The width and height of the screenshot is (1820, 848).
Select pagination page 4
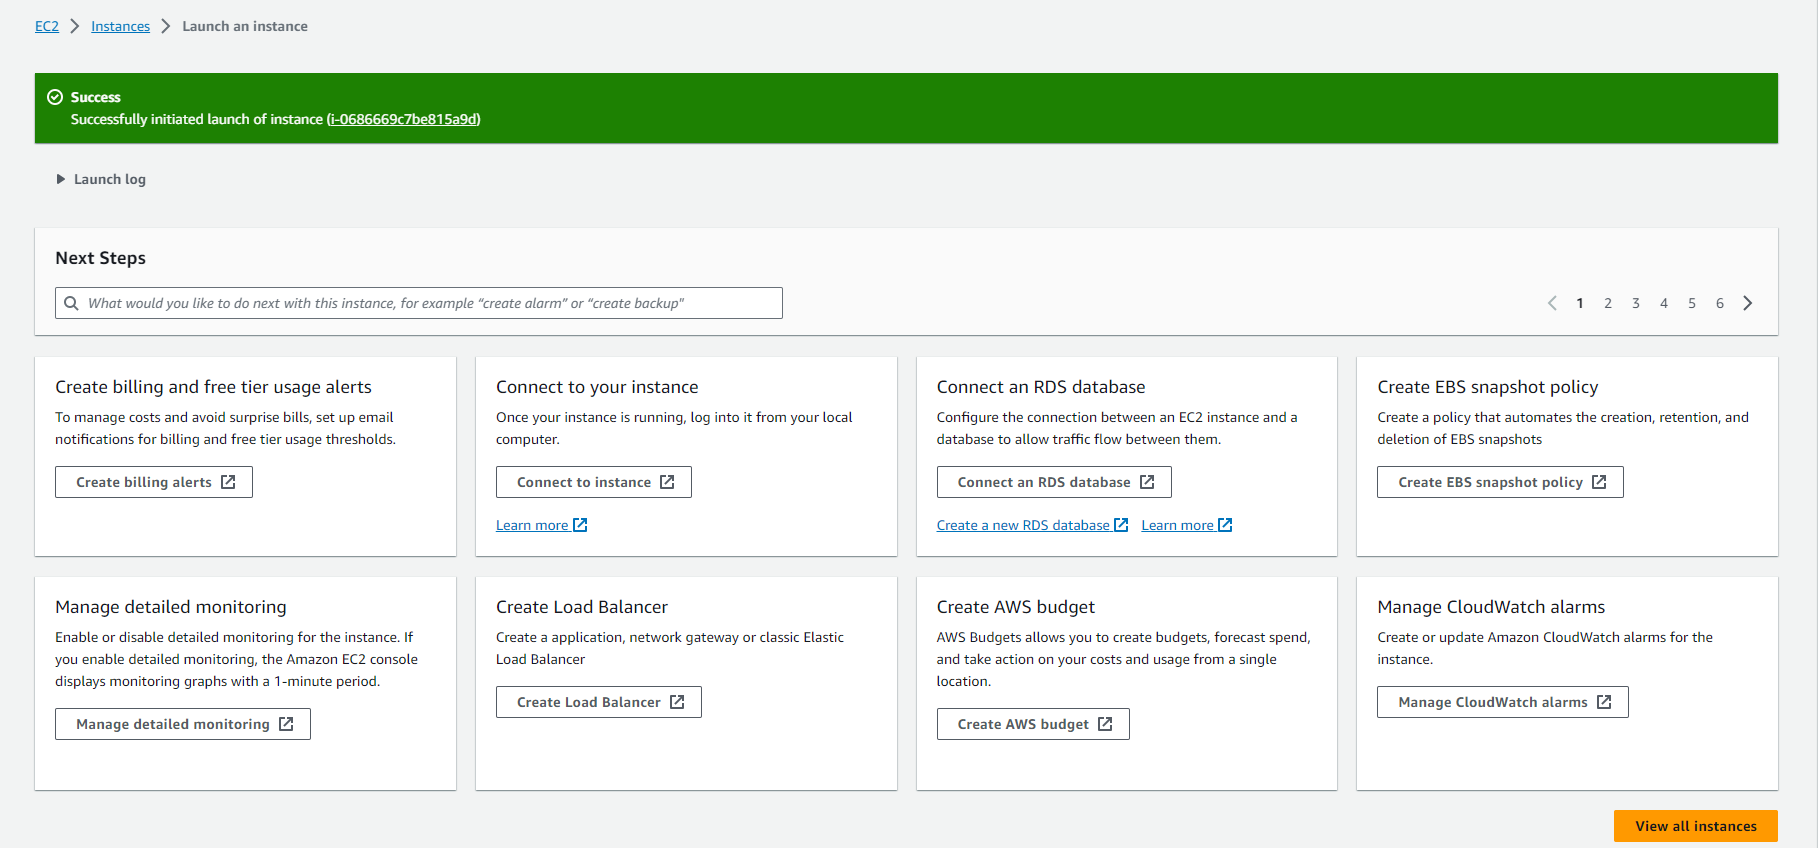click(x=1664, y=303)
